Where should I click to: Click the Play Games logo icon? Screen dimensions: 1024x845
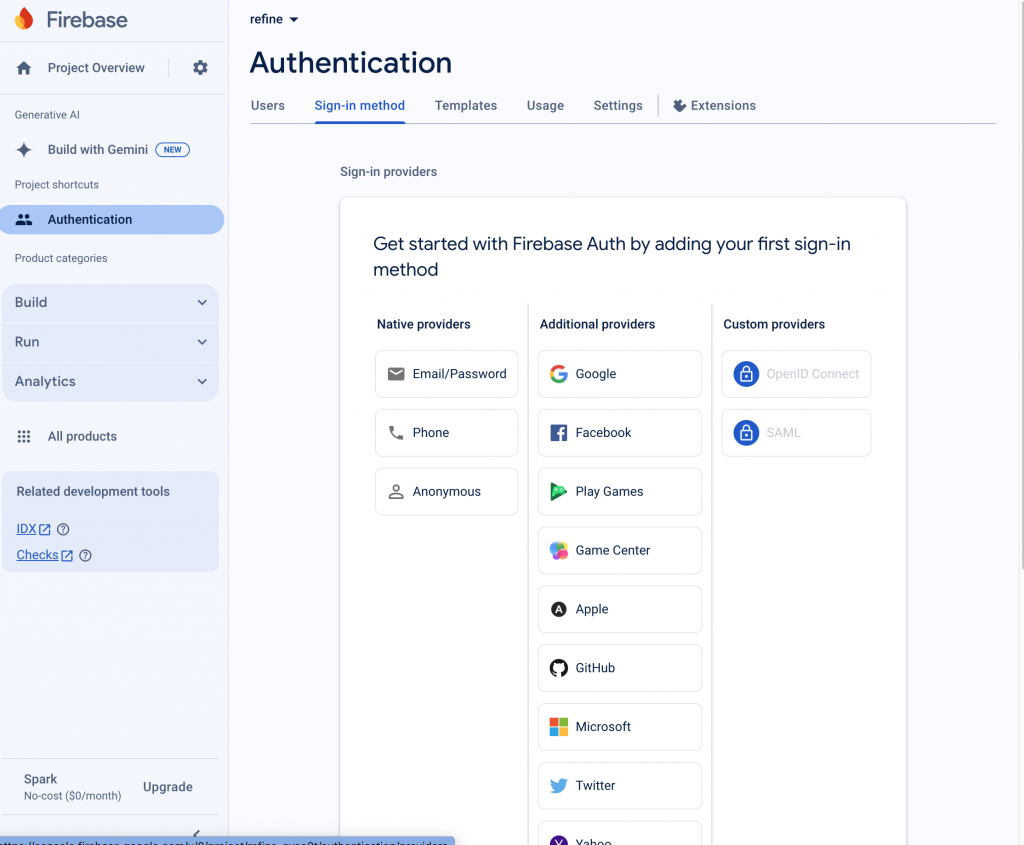[558, 491]
